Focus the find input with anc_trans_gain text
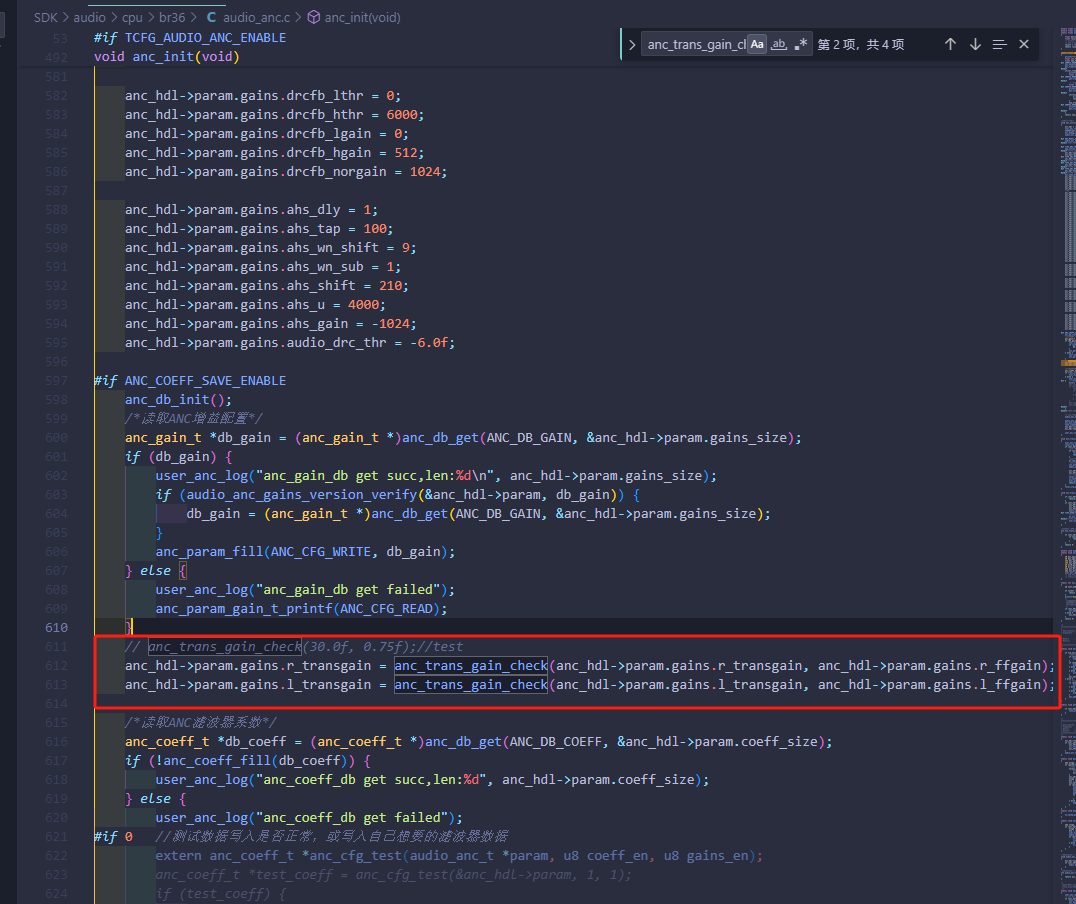 coord(696,45)
